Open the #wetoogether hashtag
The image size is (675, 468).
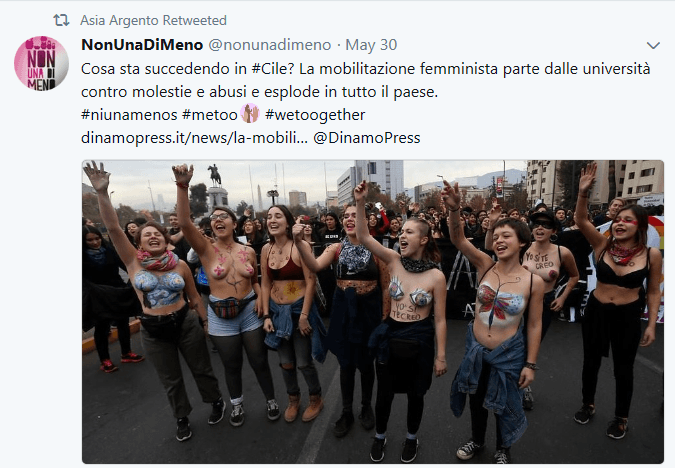pyautogui.click(x=315, y=115)
